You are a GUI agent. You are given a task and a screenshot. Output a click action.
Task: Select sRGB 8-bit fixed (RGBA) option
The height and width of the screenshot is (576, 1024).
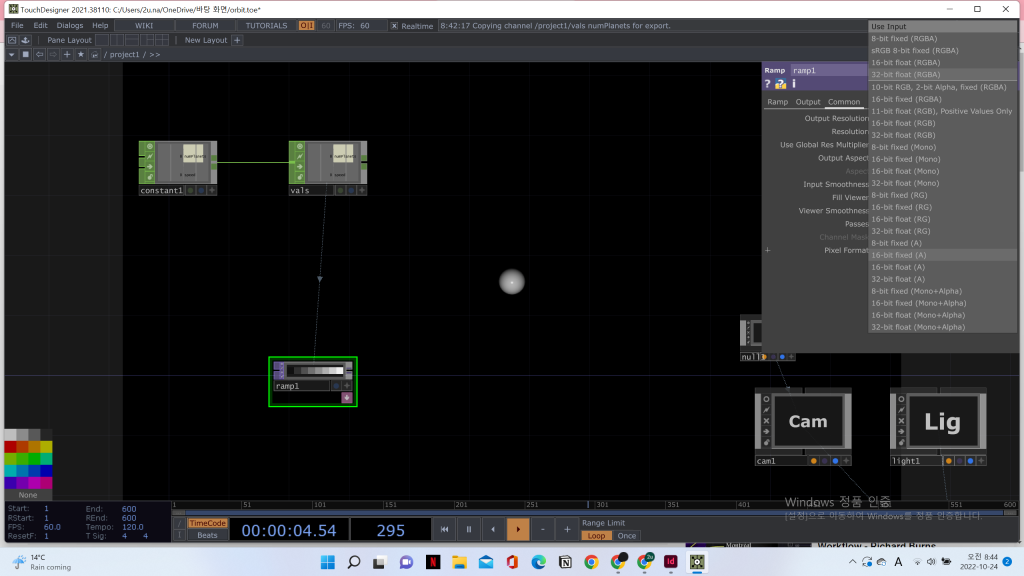pos(942,50)
